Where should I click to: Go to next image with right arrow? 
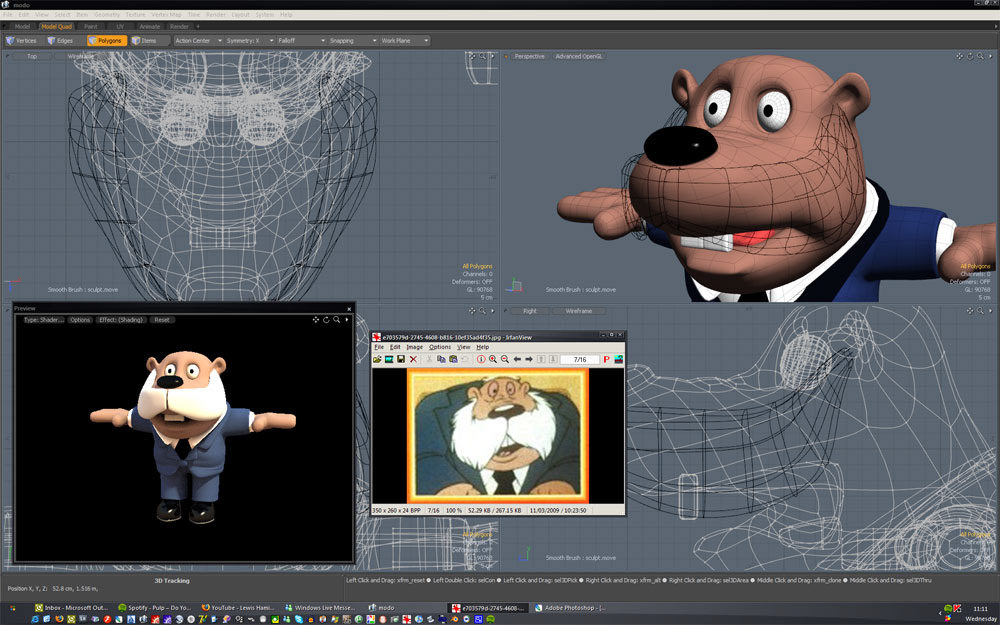click(x=529, y=359)
